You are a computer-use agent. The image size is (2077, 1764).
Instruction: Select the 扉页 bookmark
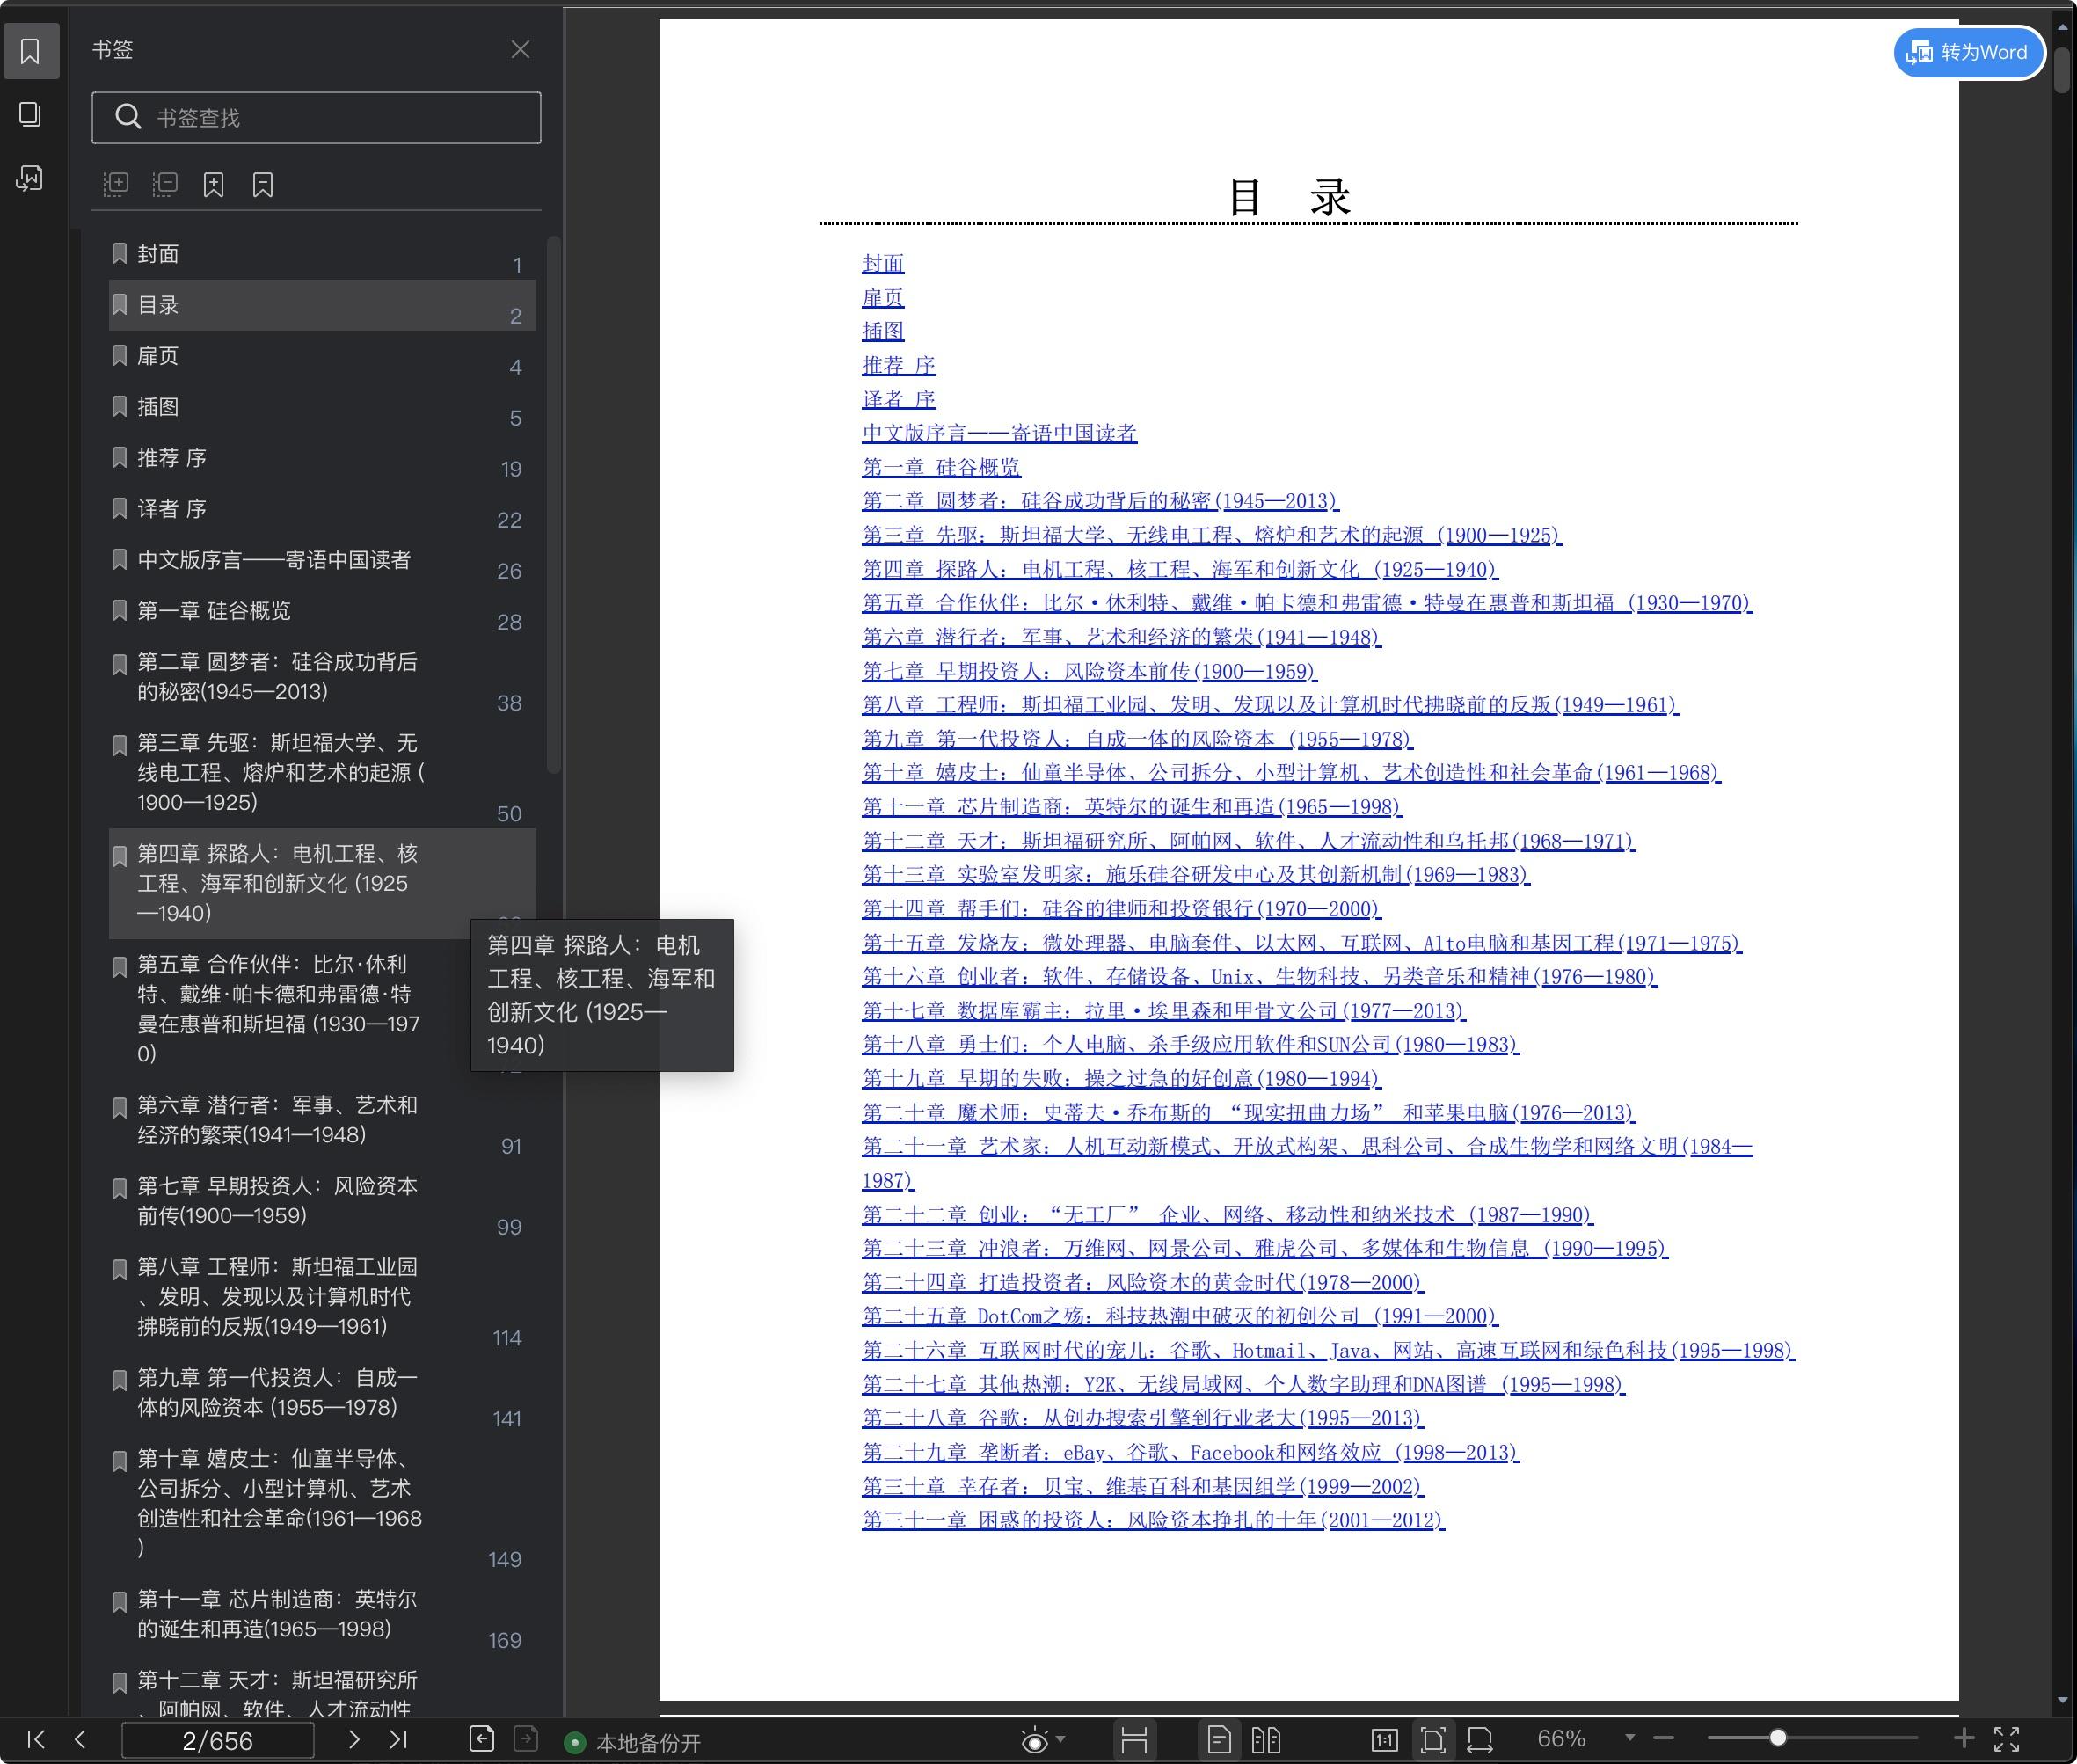(322, 356)
